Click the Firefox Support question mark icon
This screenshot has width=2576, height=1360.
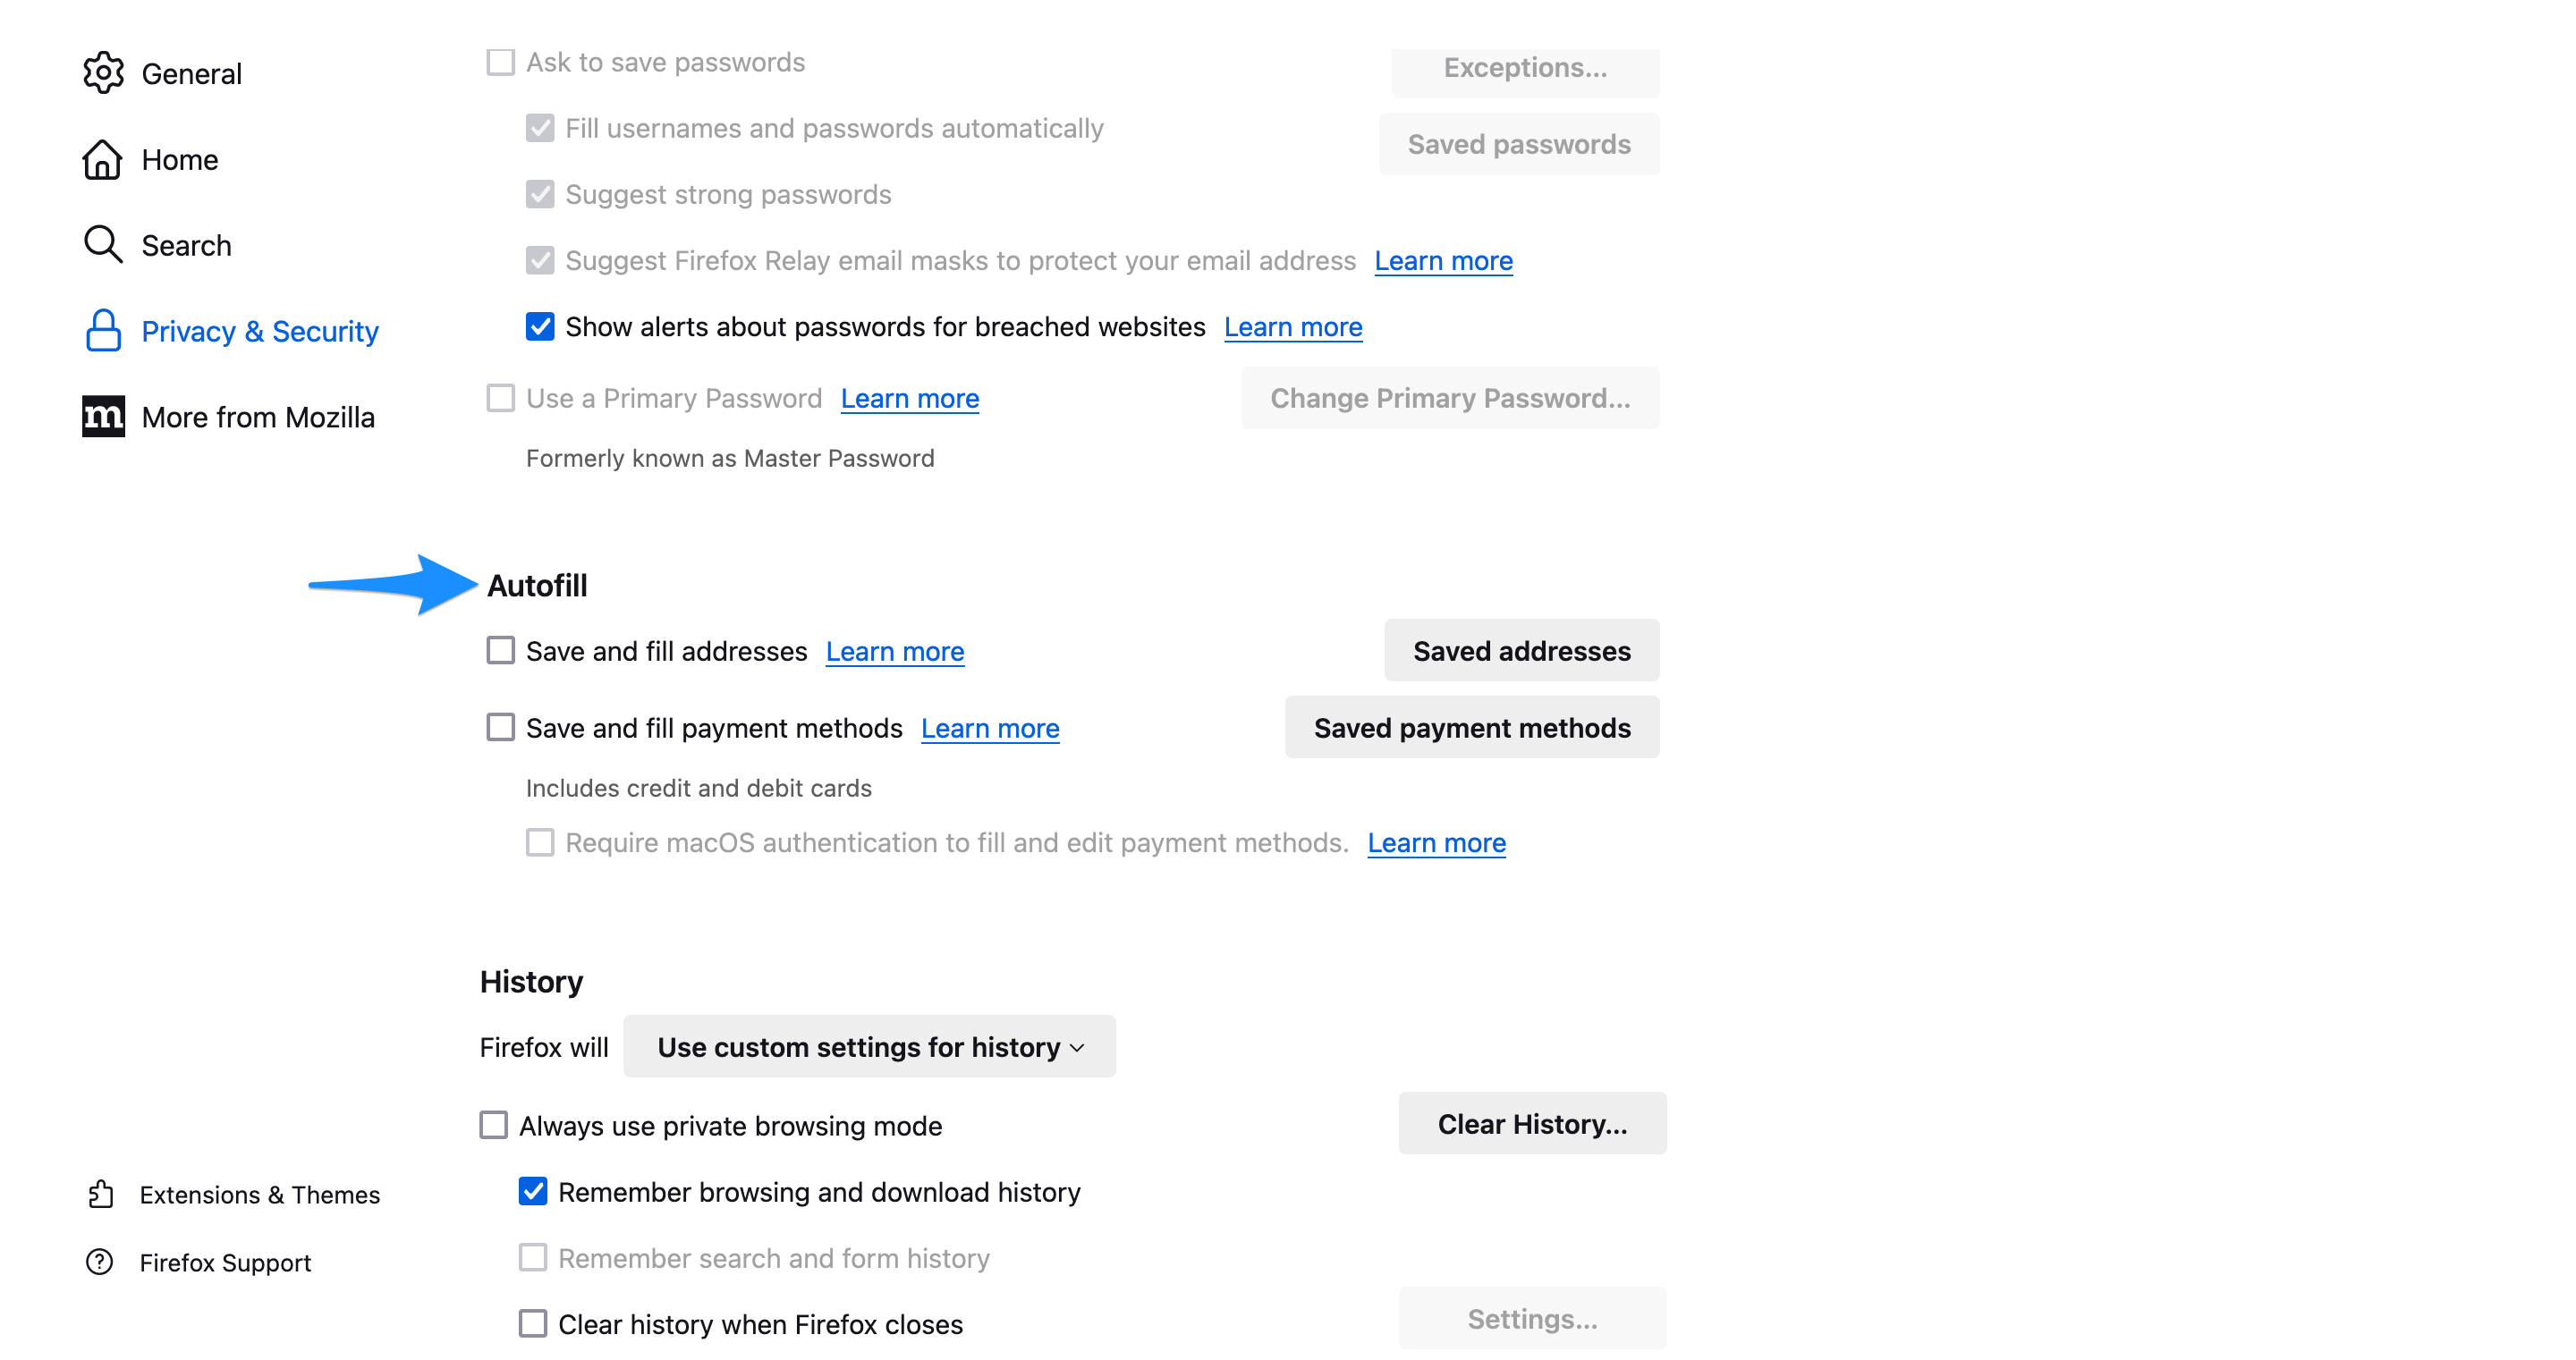pos(100,1262)
